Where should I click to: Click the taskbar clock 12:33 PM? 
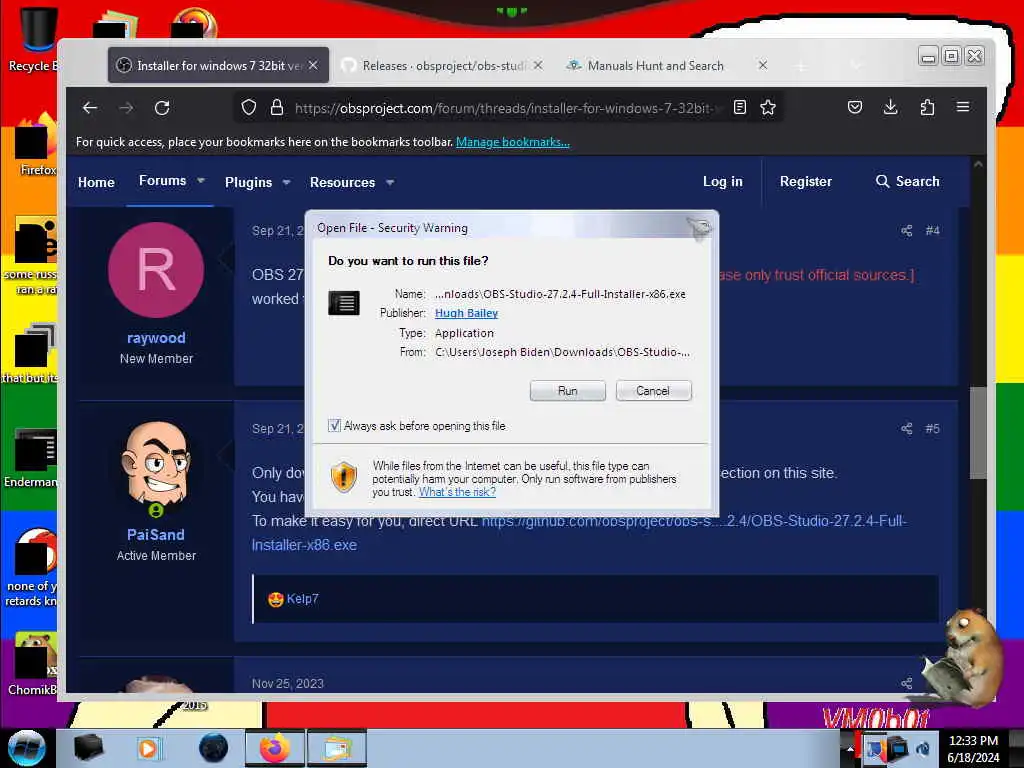973,741
